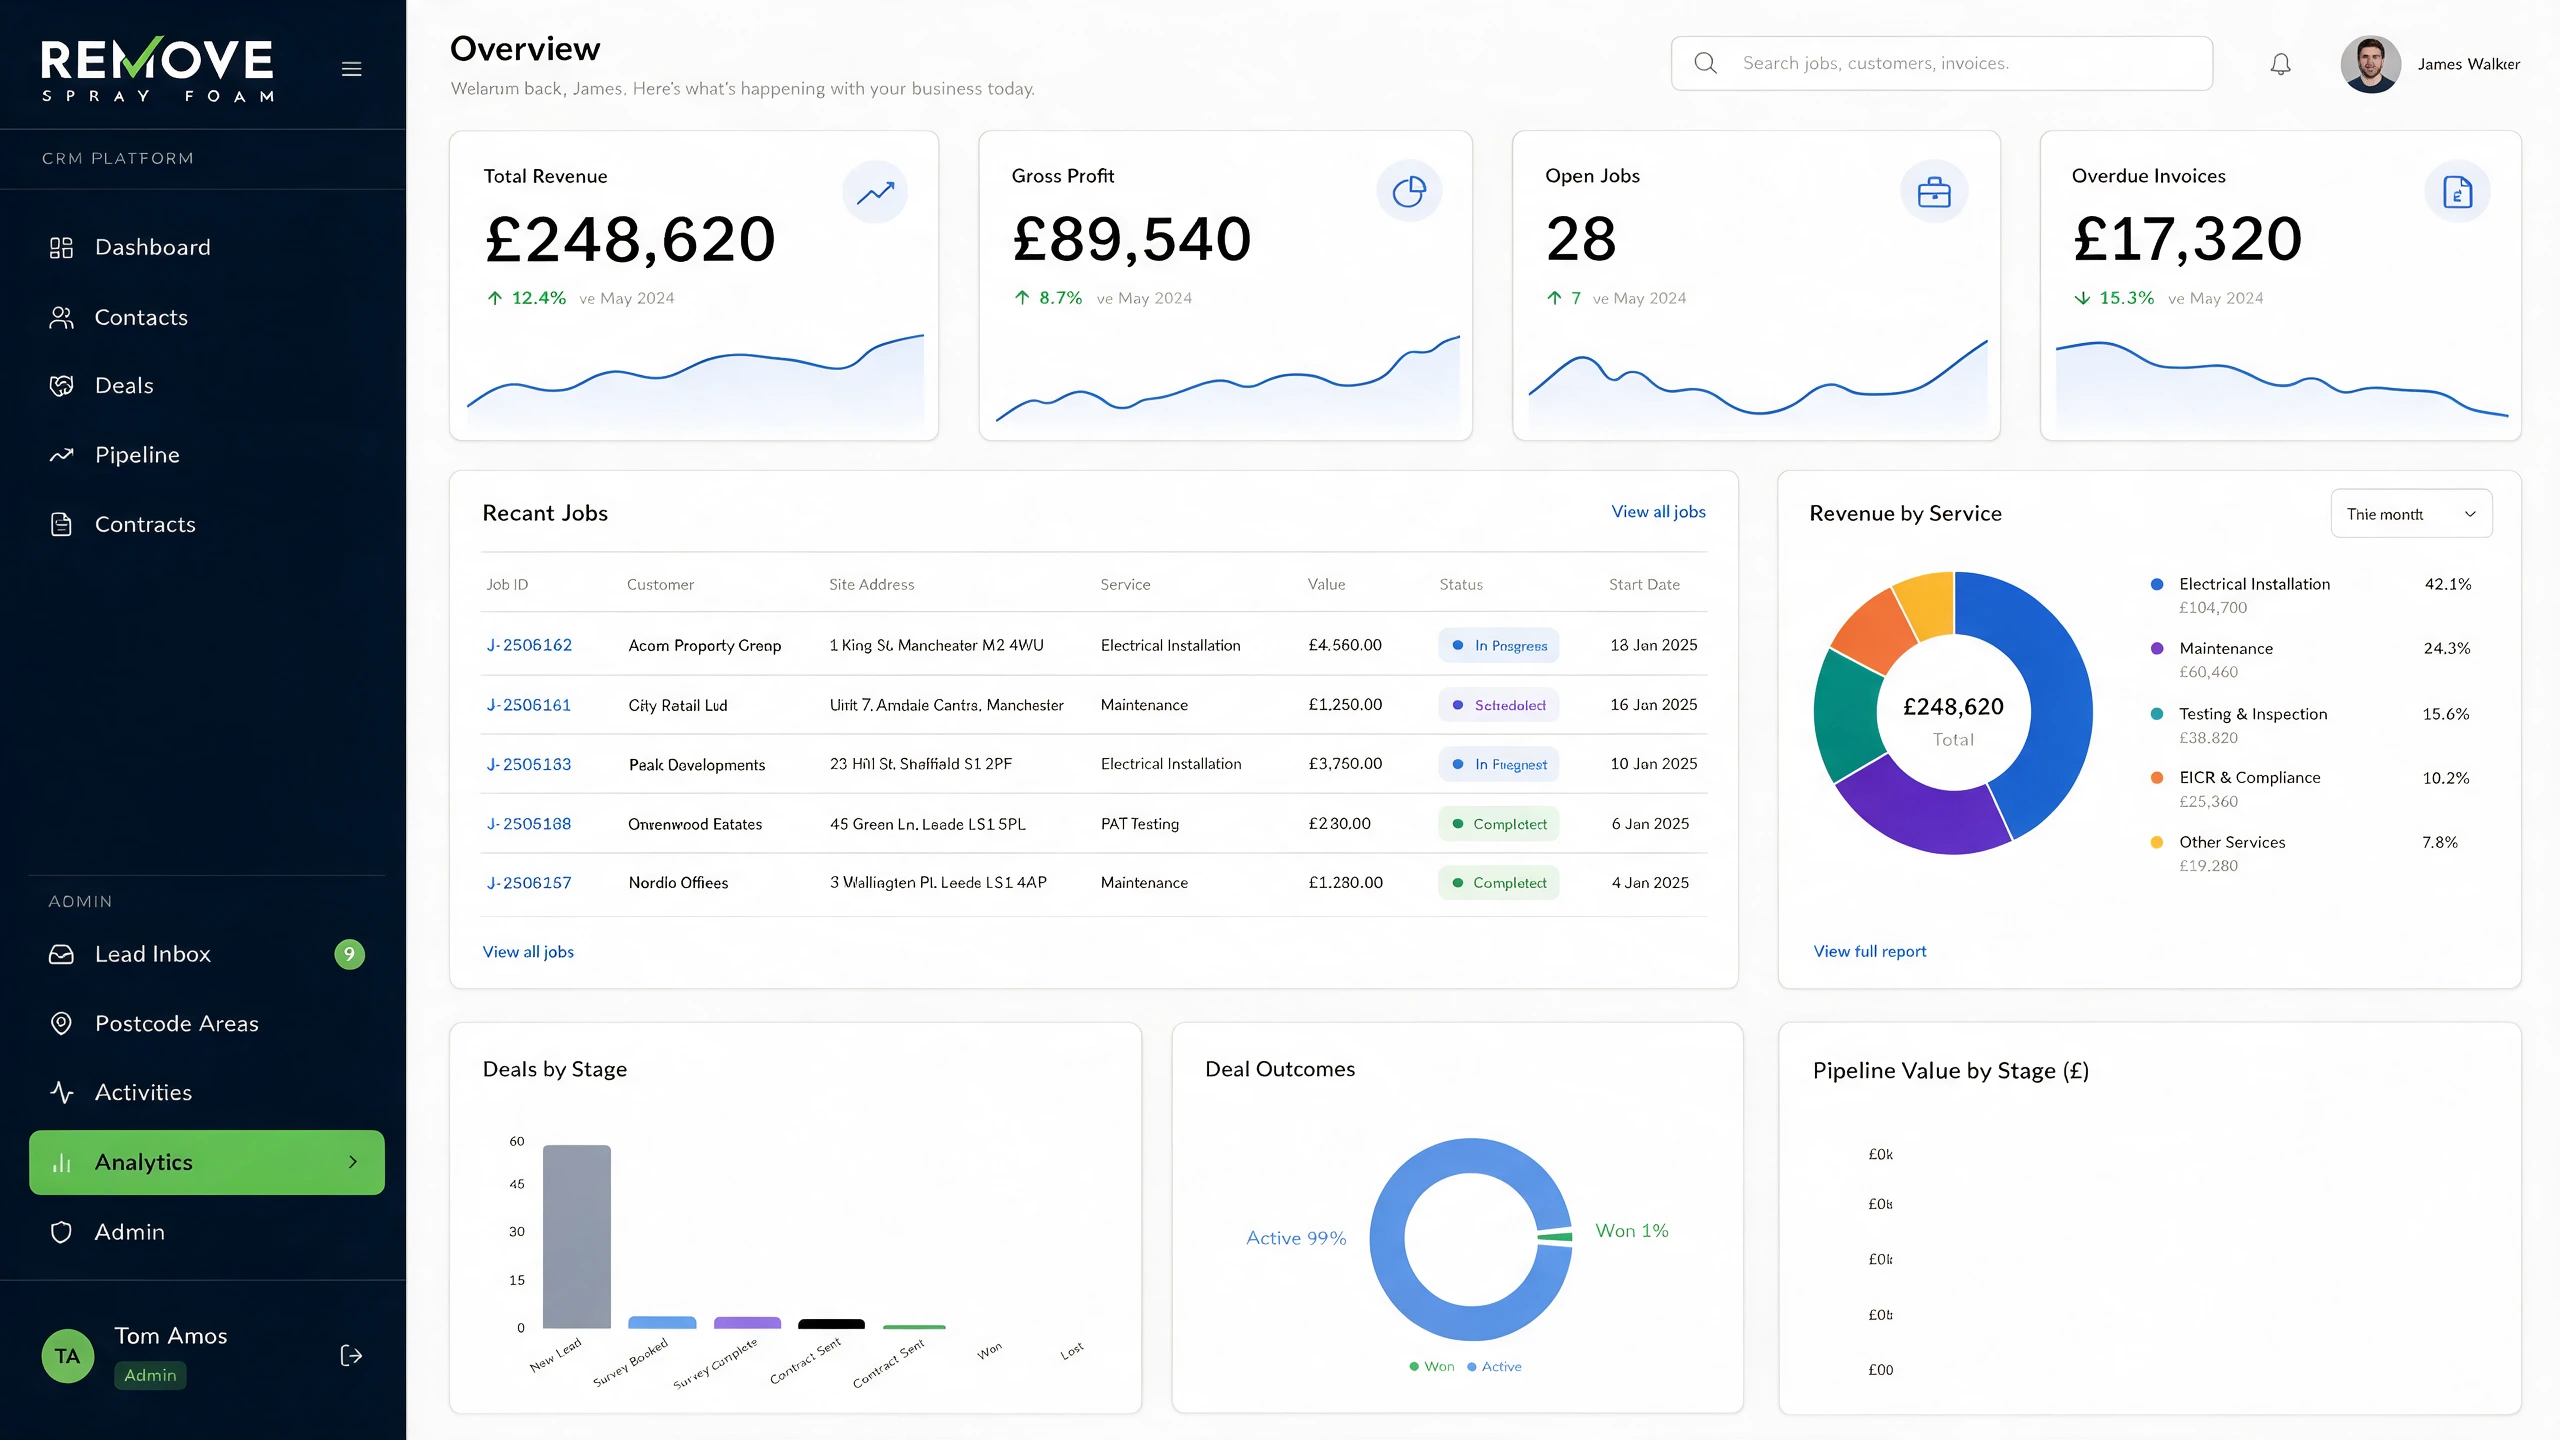Expand the Analytics chevron arrow
The image size is (2560, 1440).
(x=353, y=1162)
